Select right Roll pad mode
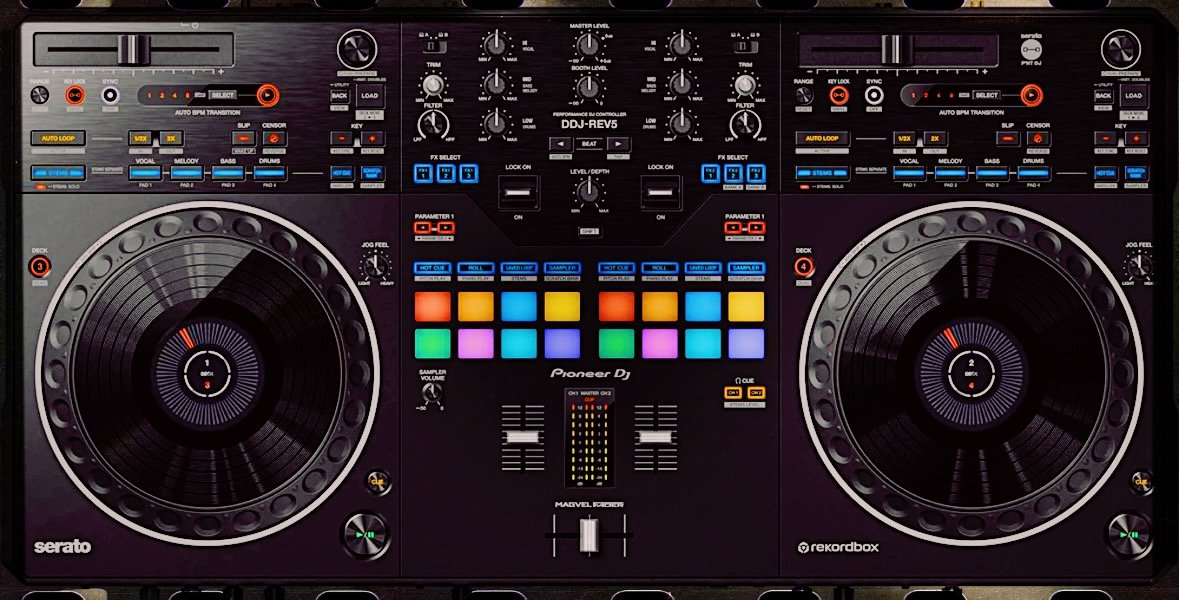Screen dimensions: 1179x600 click(x=659, y=268)
